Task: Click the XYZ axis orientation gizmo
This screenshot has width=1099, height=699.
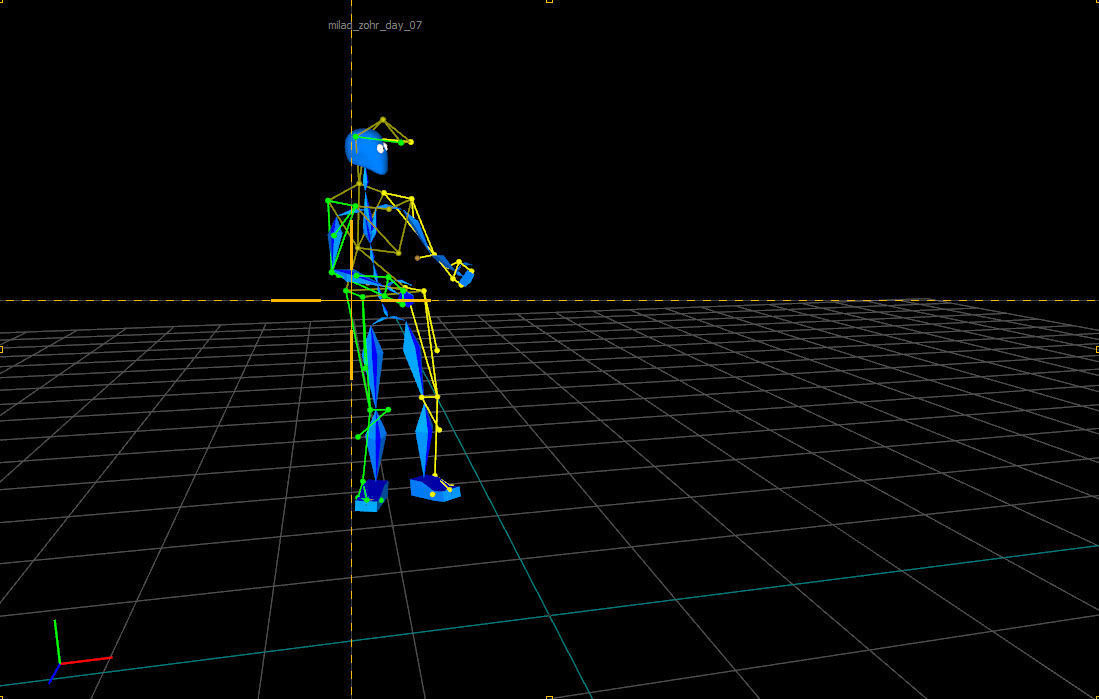Action: (x=79, y=652)
